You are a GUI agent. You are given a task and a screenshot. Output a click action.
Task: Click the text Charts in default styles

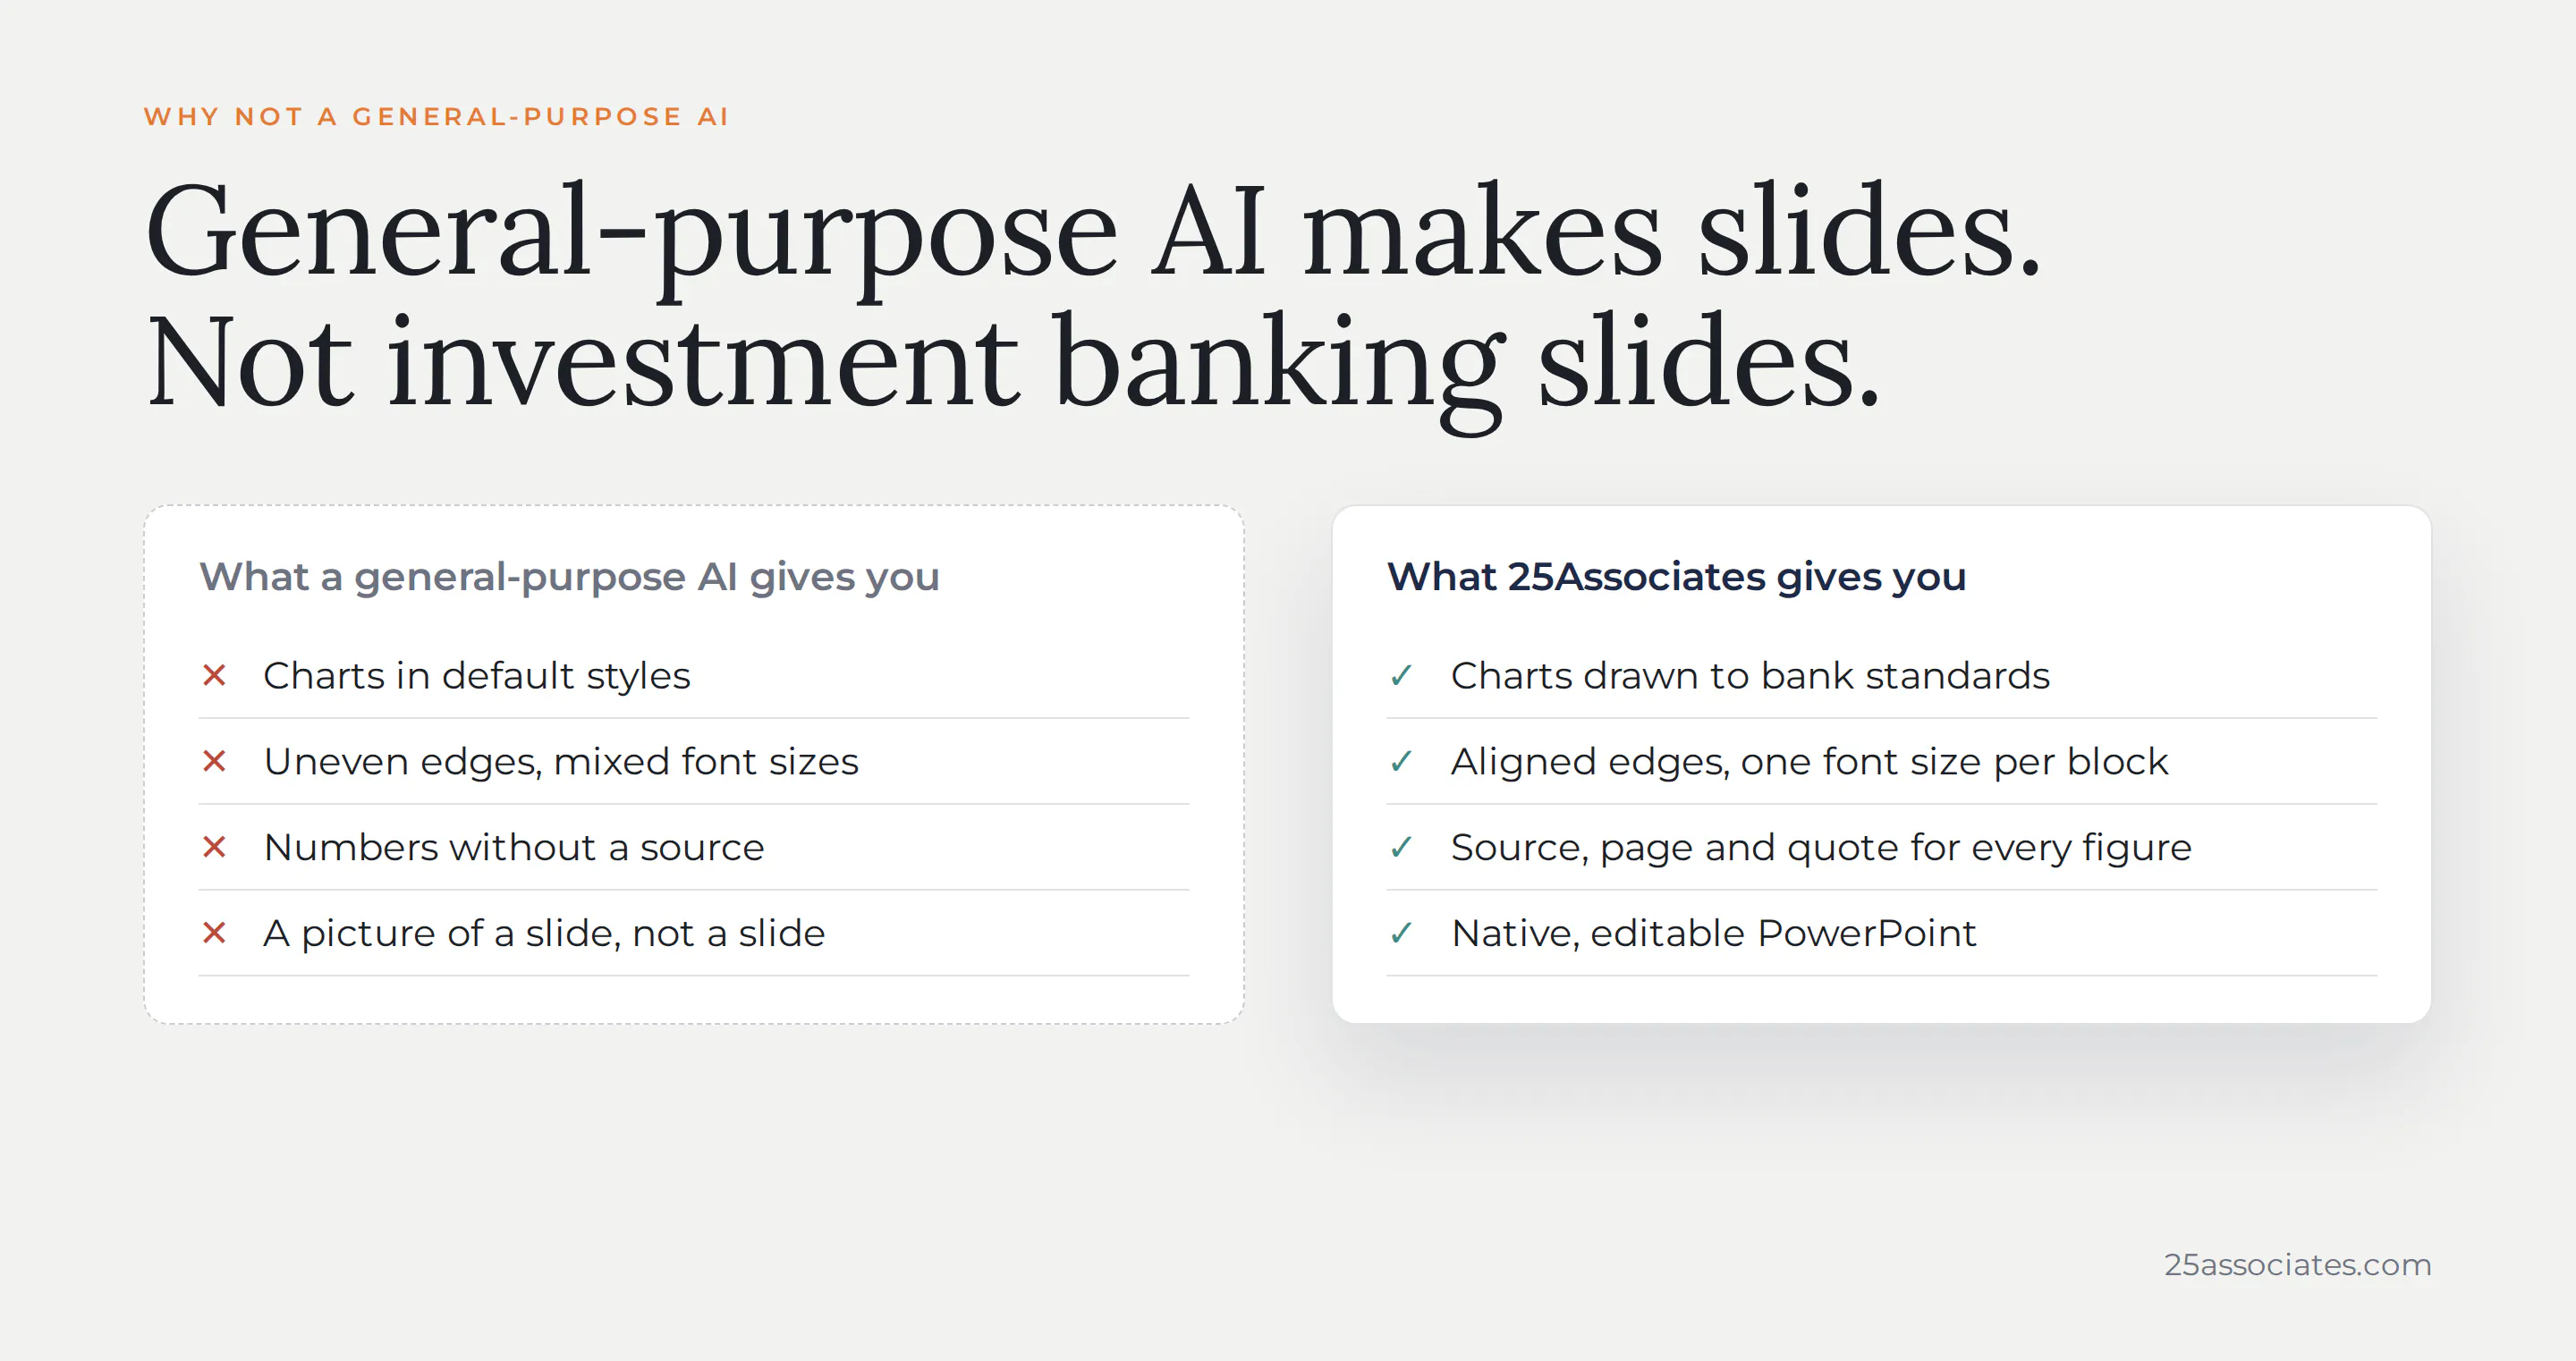(x=476, y=677)
